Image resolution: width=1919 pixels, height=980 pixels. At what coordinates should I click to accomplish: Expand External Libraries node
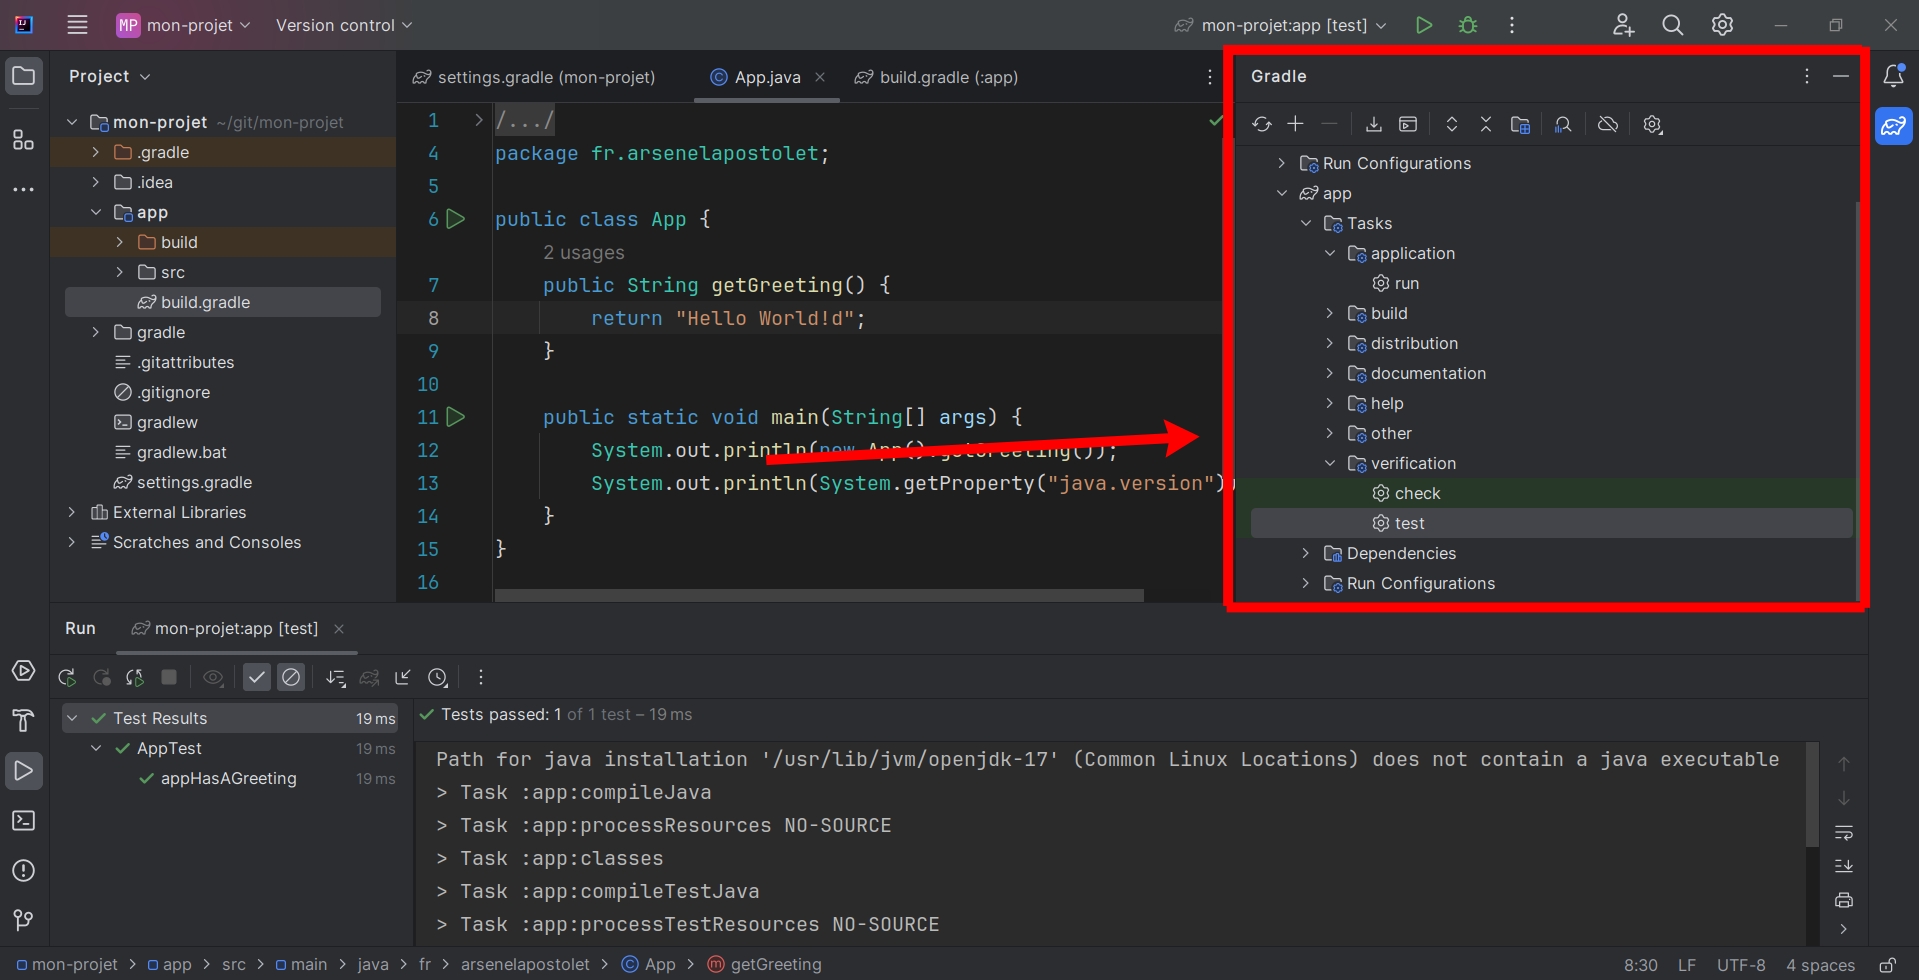(x=71, y=512)
